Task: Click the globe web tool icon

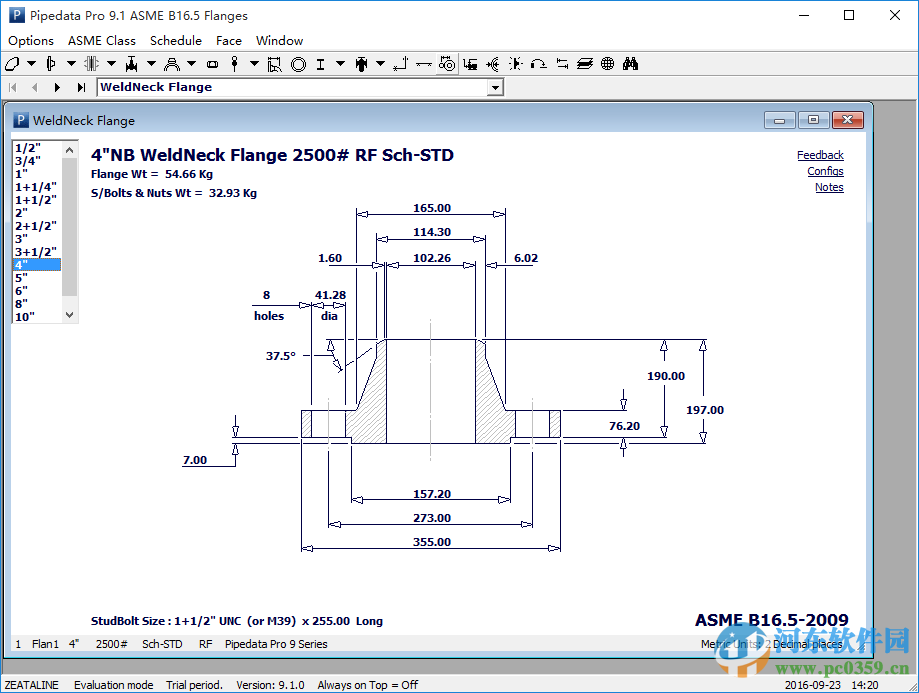Action: tap(606, 63)
